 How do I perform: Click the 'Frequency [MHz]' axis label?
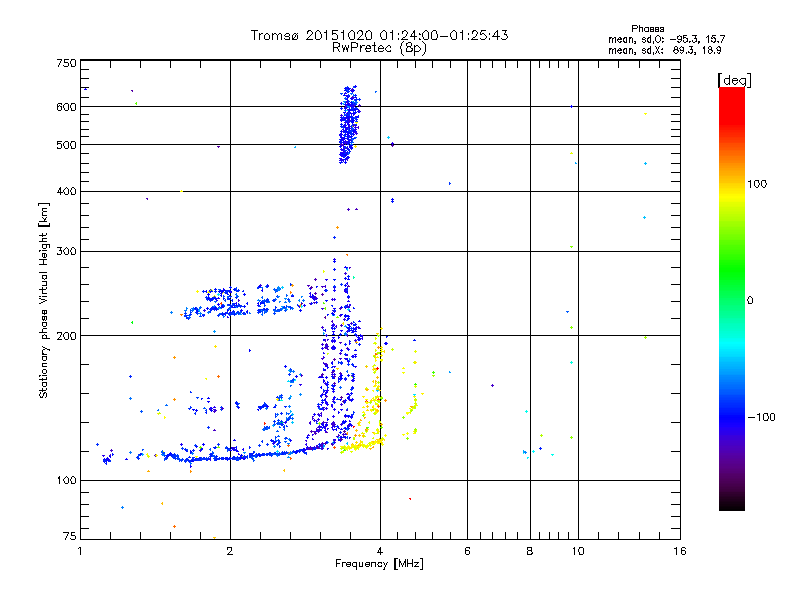pyautogui.click(x=379, y=564)
